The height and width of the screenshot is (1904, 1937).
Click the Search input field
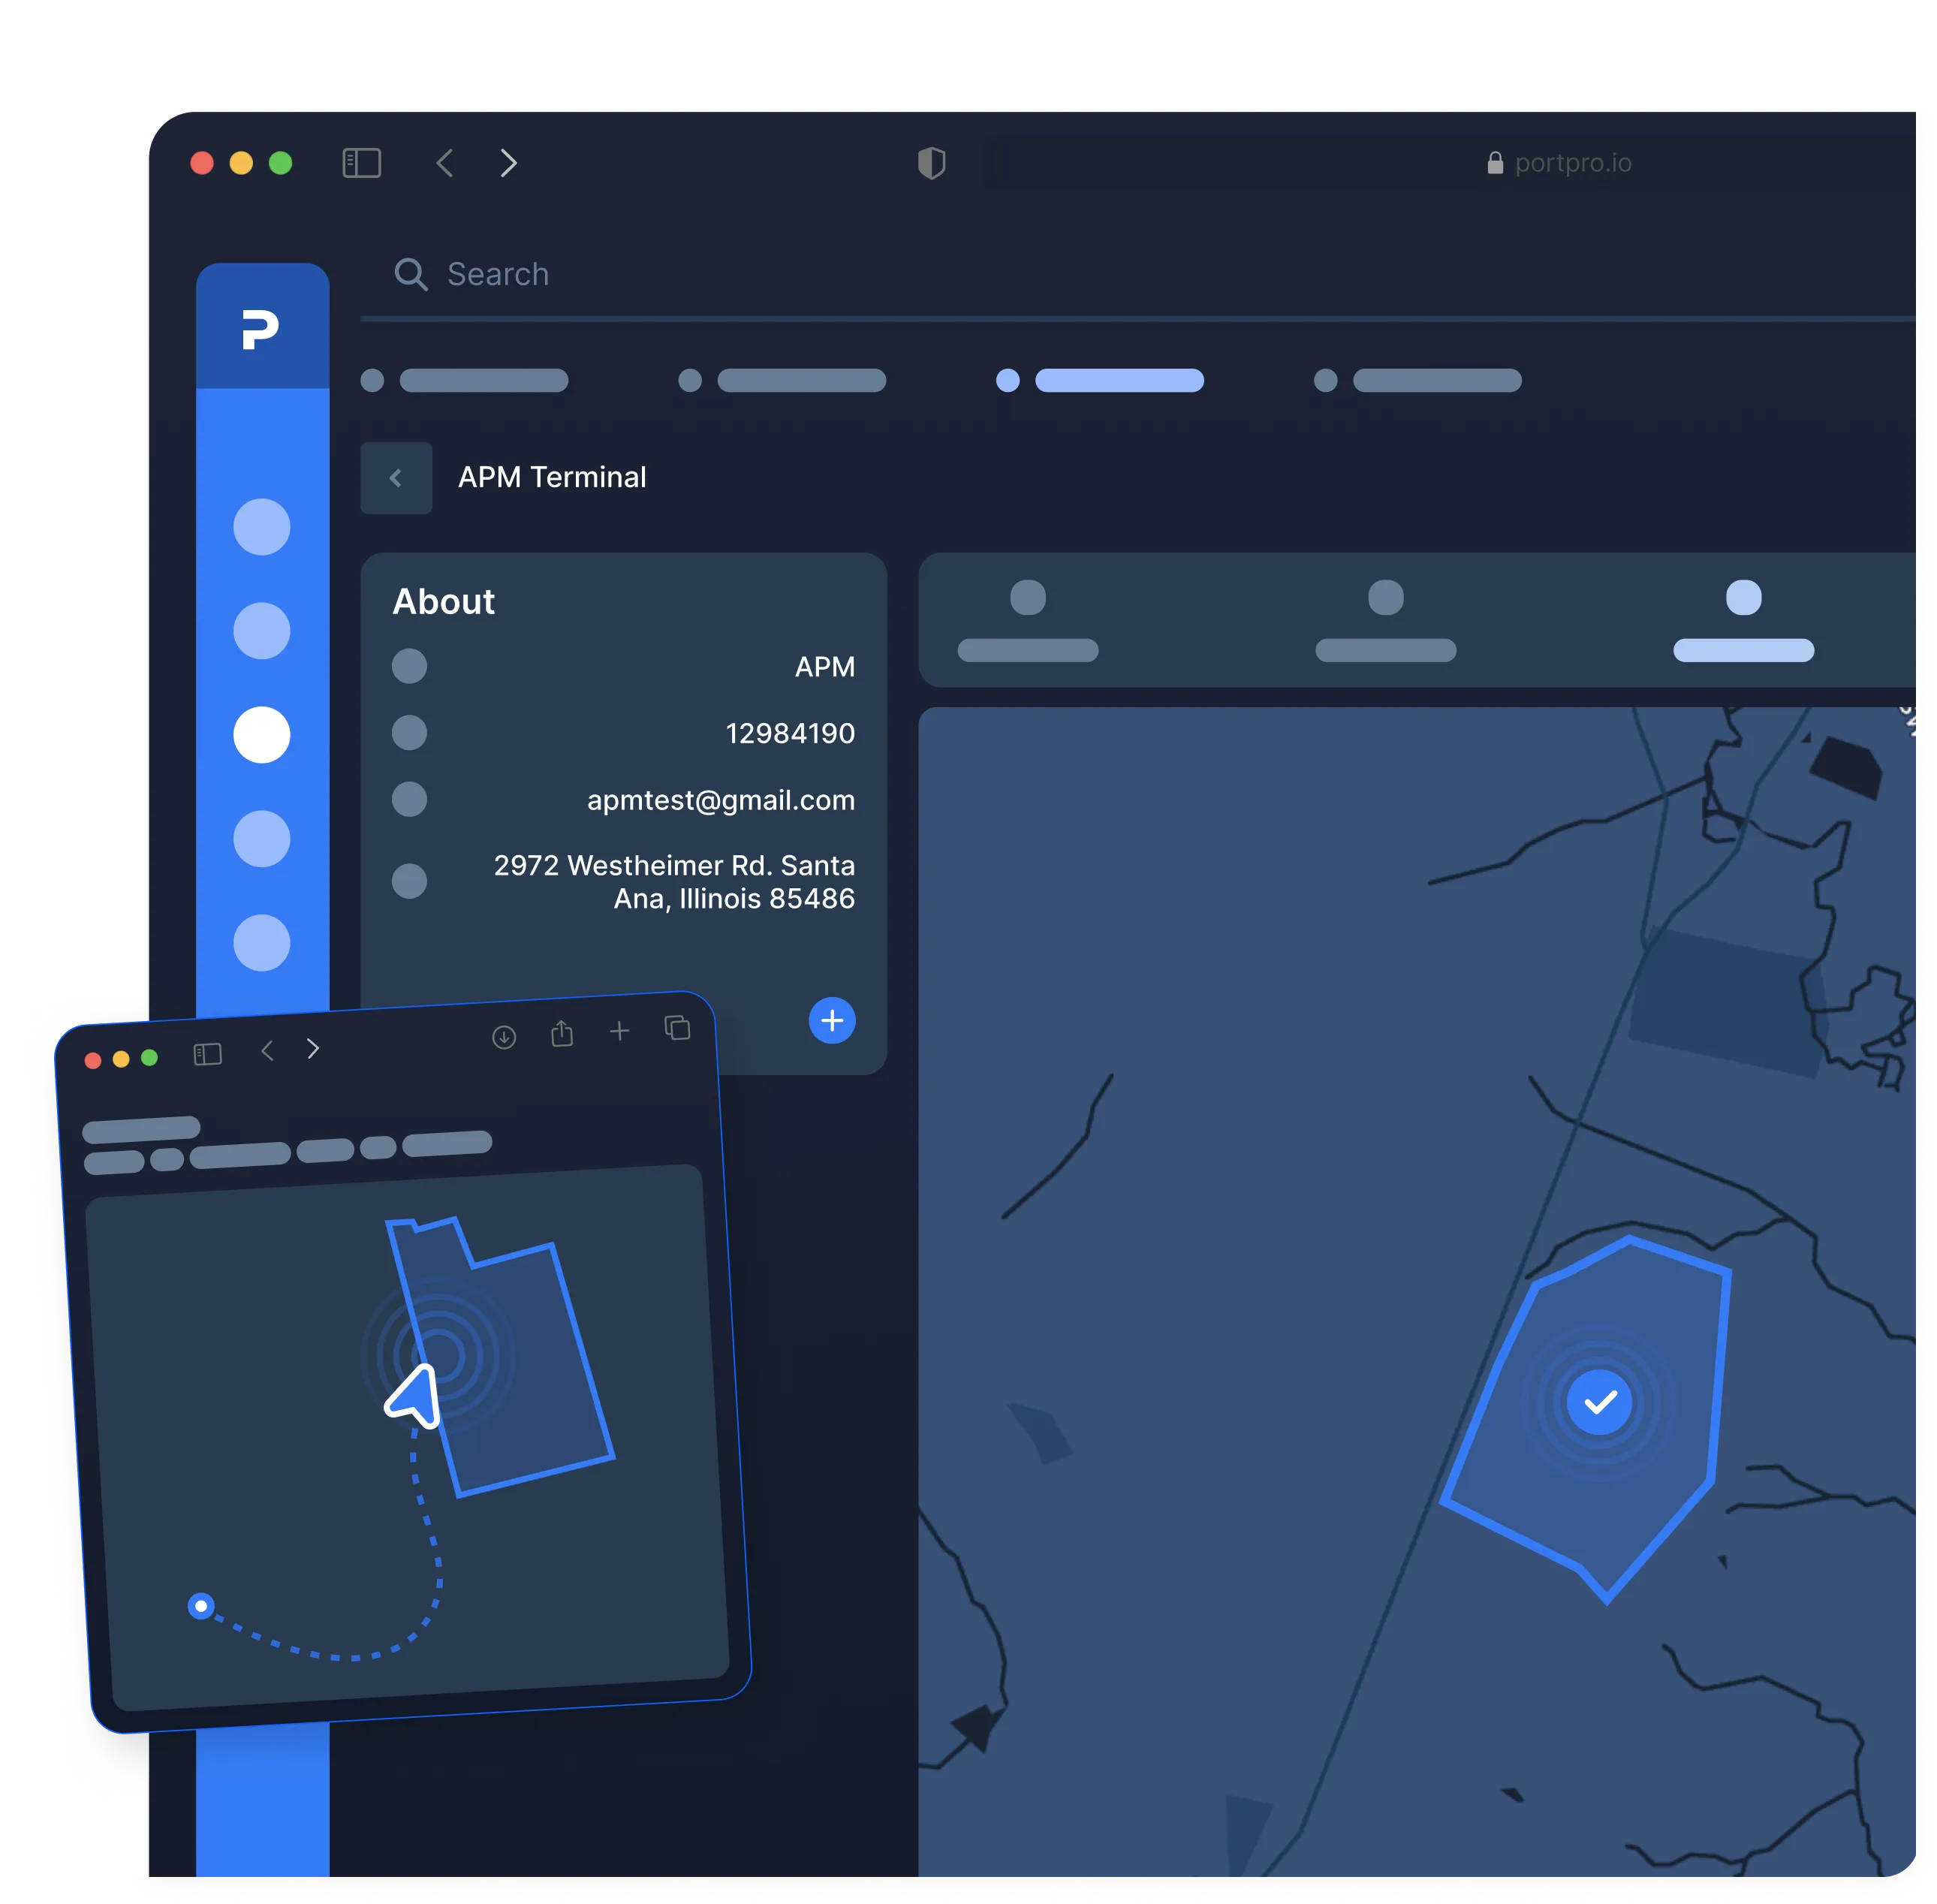tap(498, 274)
